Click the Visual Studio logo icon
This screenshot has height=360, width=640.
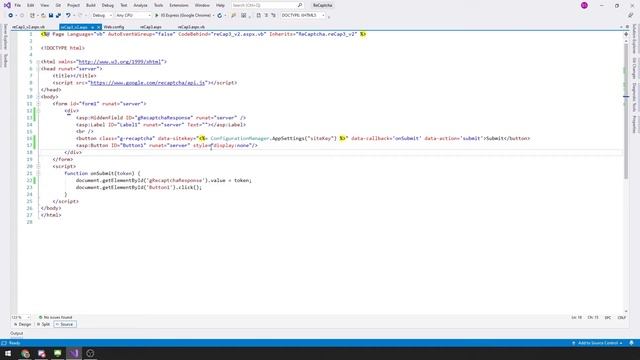(x=7, y=5)
